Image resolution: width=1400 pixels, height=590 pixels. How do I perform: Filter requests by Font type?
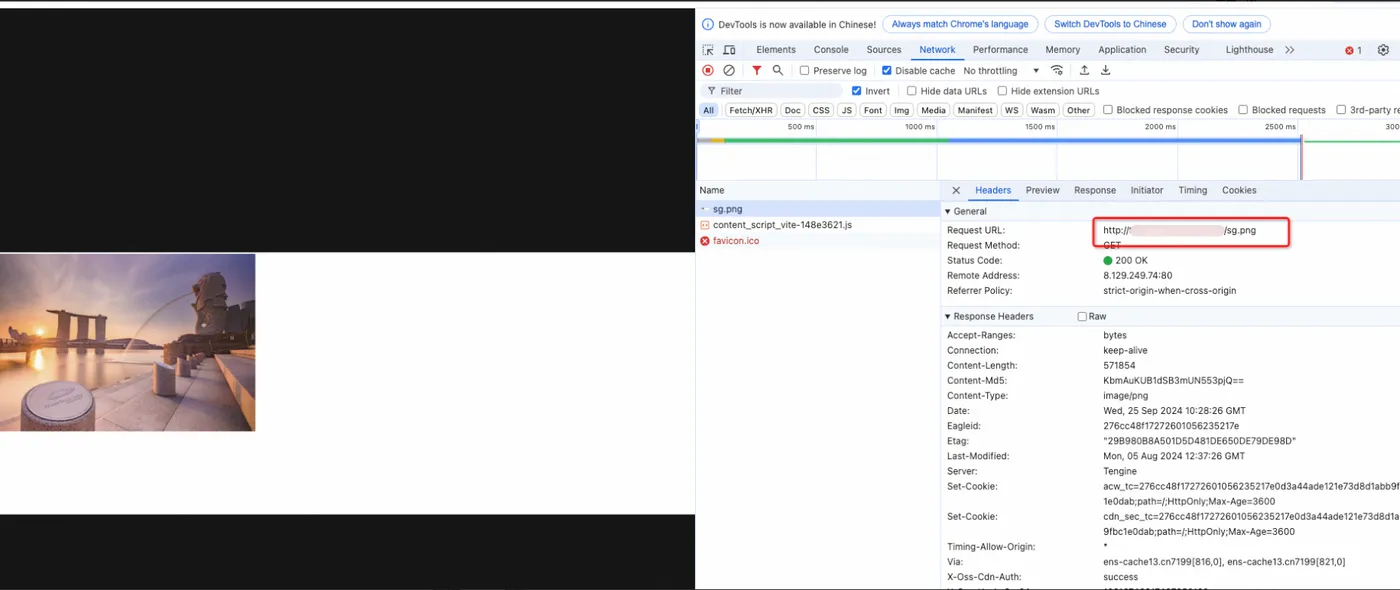click(x=873, y=110)
